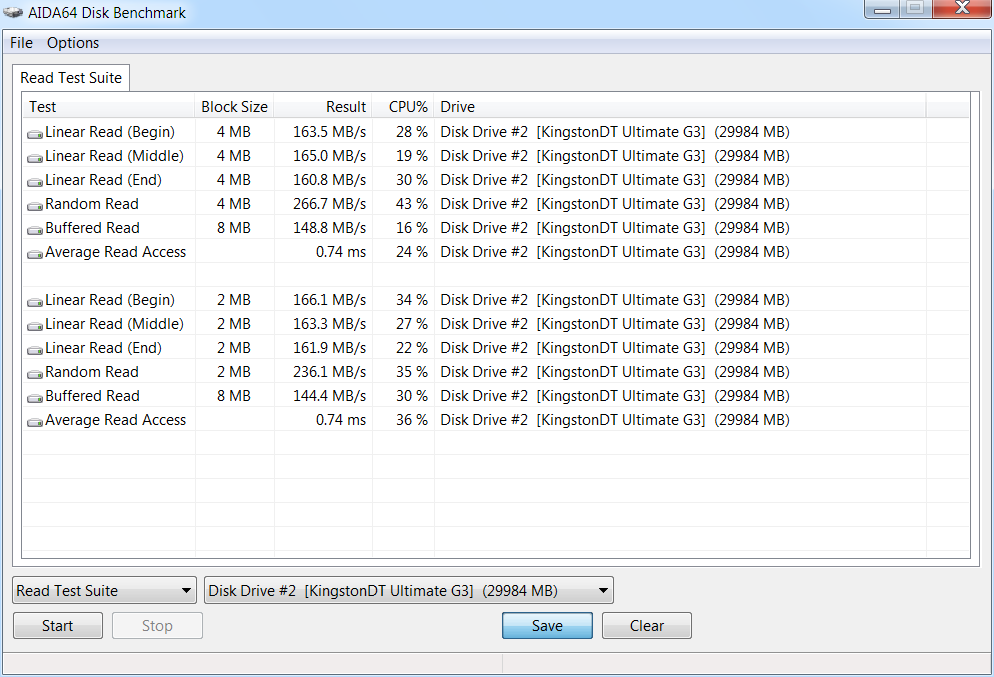
Task: Click the 8 MB block size in the 144.4 MB/s row
Action: [234, 396]
